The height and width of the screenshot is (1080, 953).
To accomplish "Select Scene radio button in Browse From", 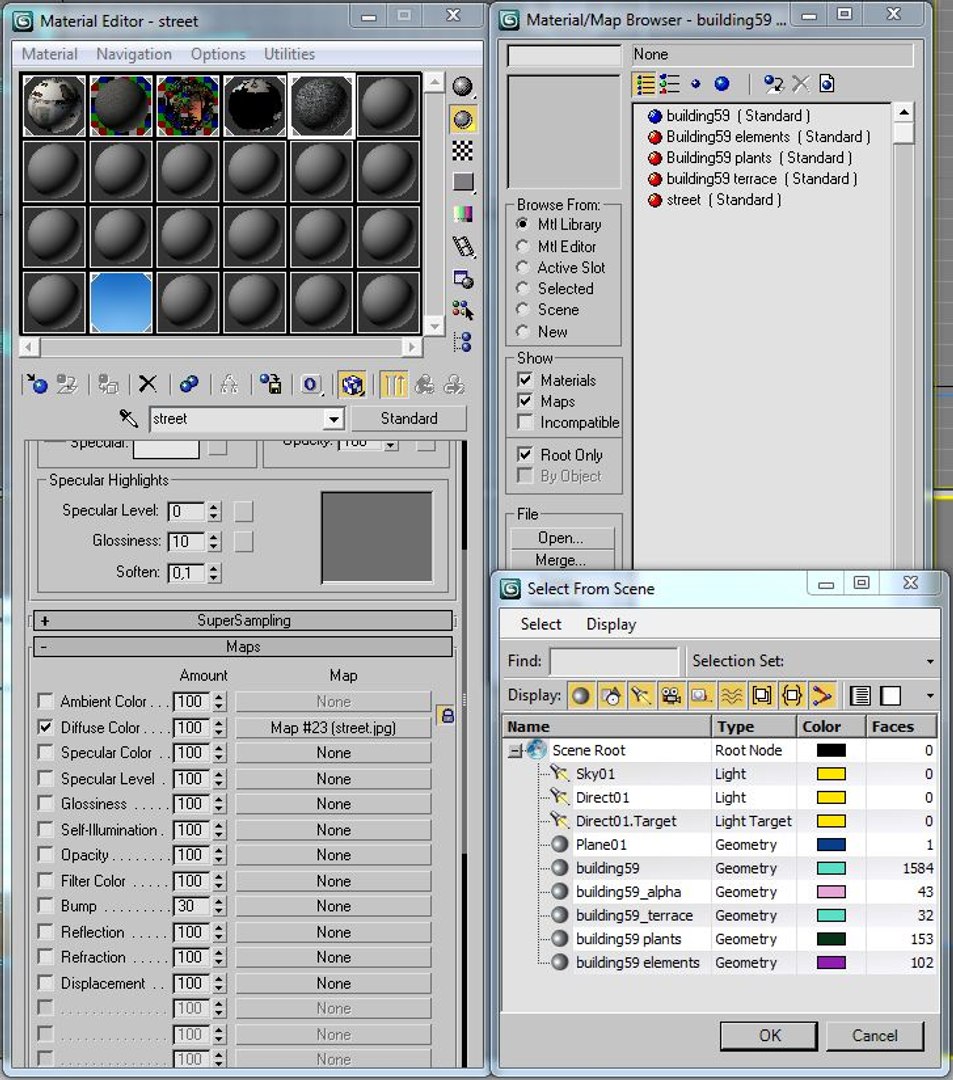I will [x=523, y=310].
